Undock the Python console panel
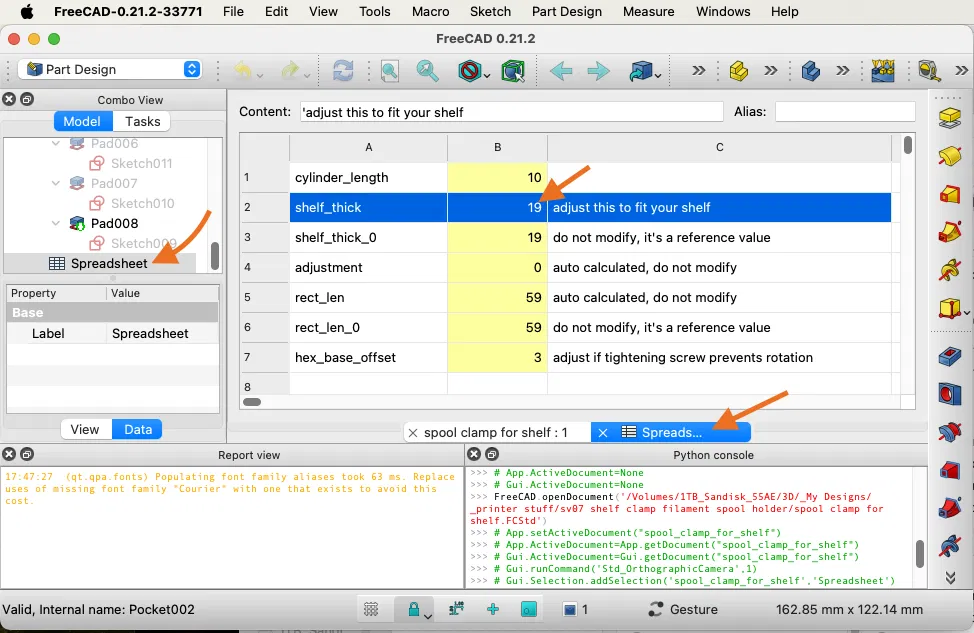This screenshot has width=974, height=633. (491, 454)
